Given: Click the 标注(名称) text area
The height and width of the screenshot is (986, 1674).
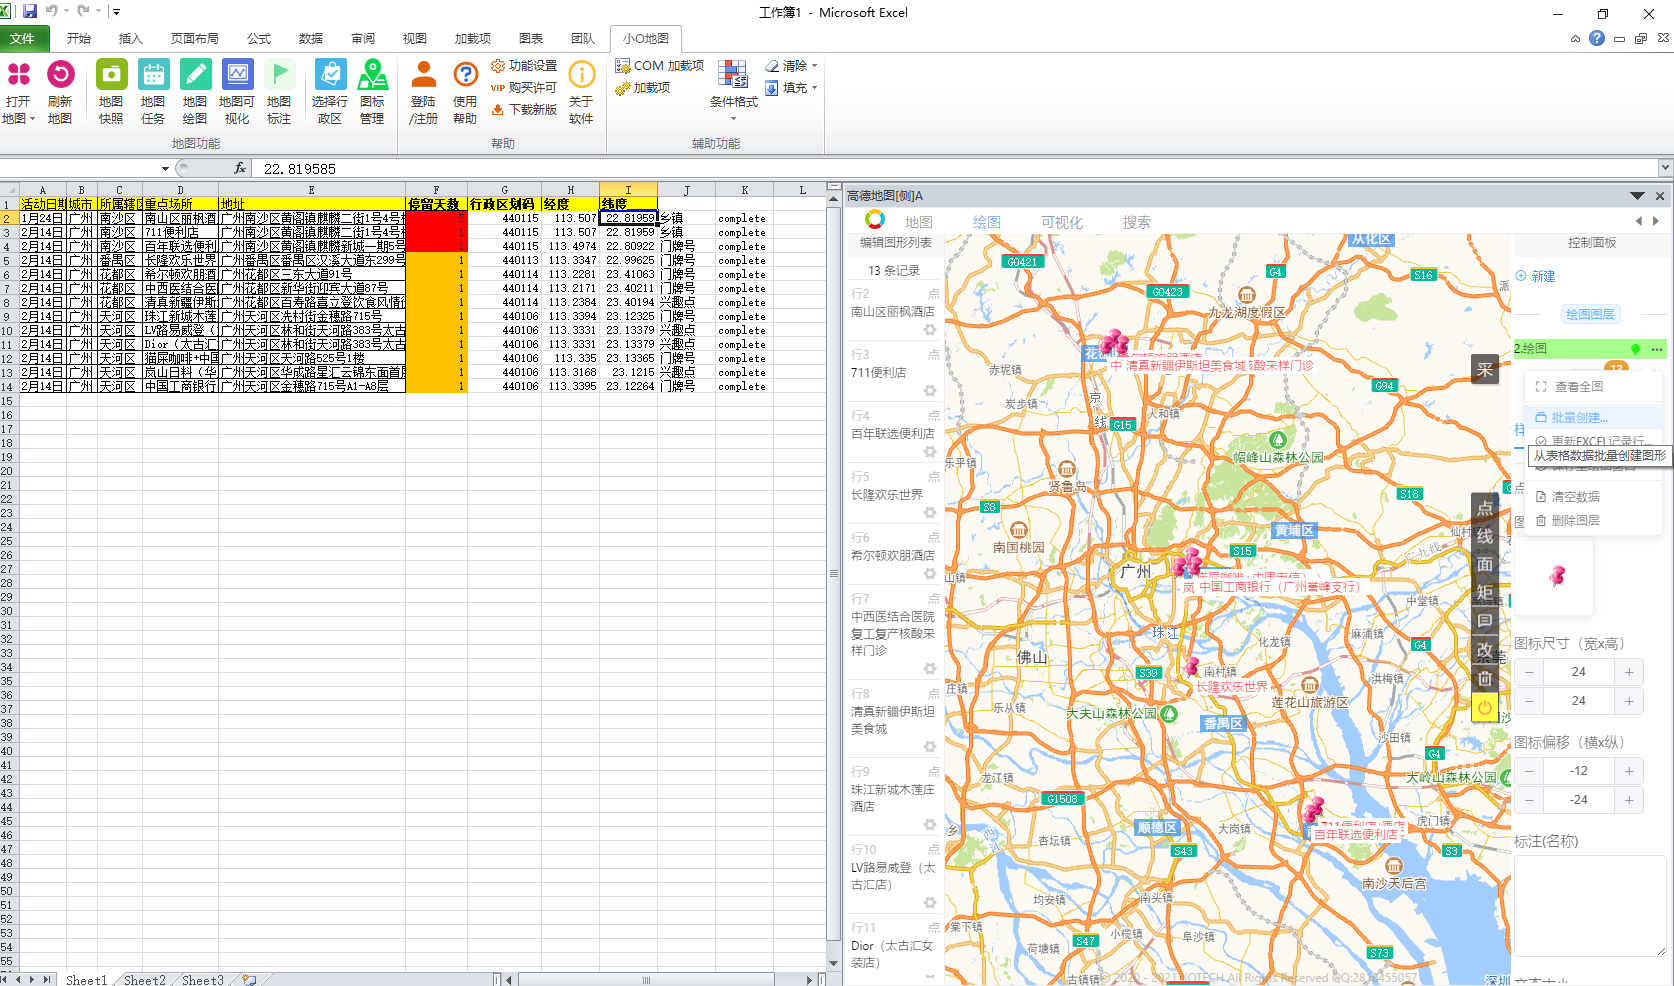Looking at the screenshot, I should (x=1590, y=906).
